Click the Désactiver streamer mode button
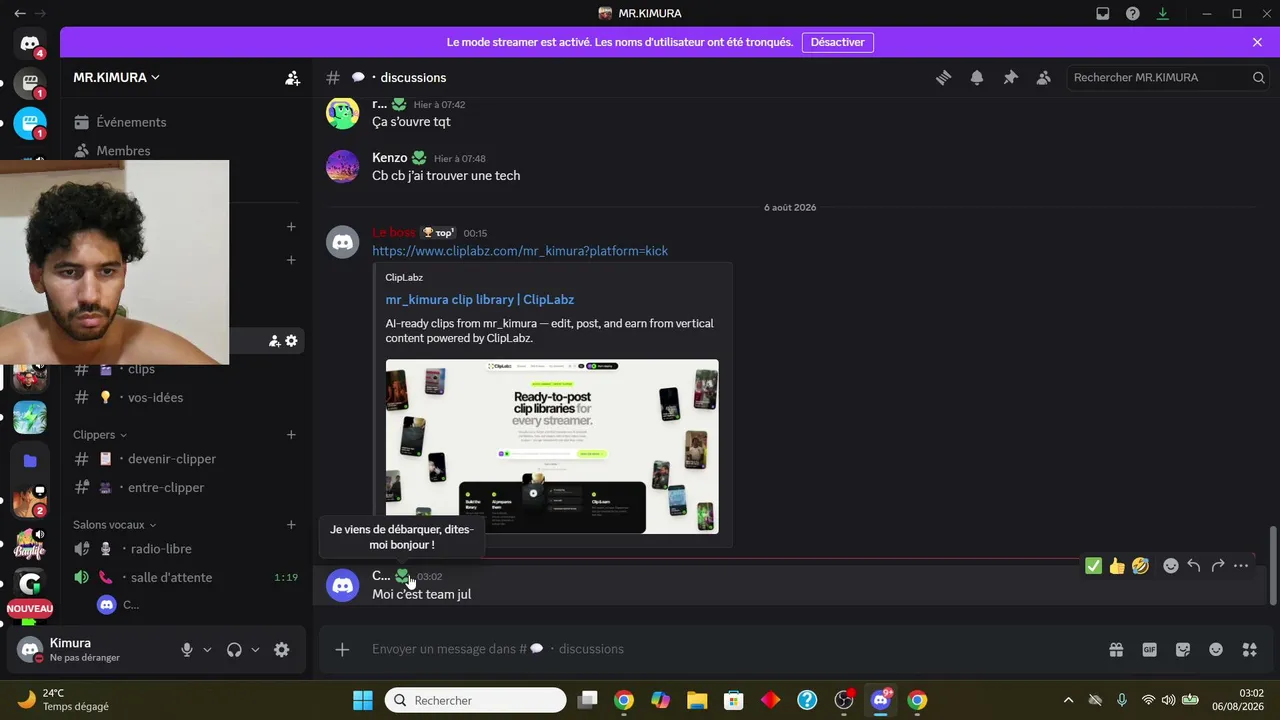 pyautogui.click(x=838, y=42)
